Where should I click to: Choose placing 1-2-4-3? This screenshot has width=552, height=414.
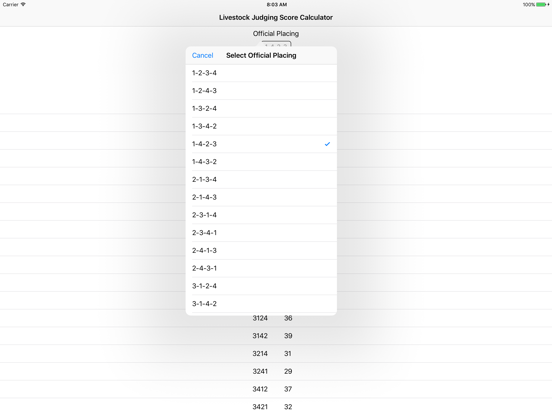point(261,91)
